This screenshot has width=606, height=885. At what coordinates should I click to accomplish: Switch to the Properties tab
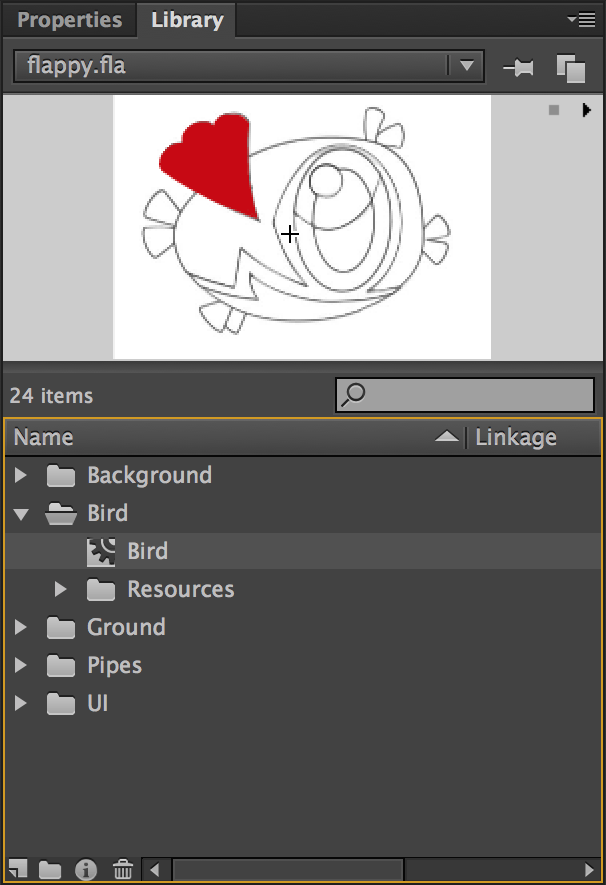(69, 19)
